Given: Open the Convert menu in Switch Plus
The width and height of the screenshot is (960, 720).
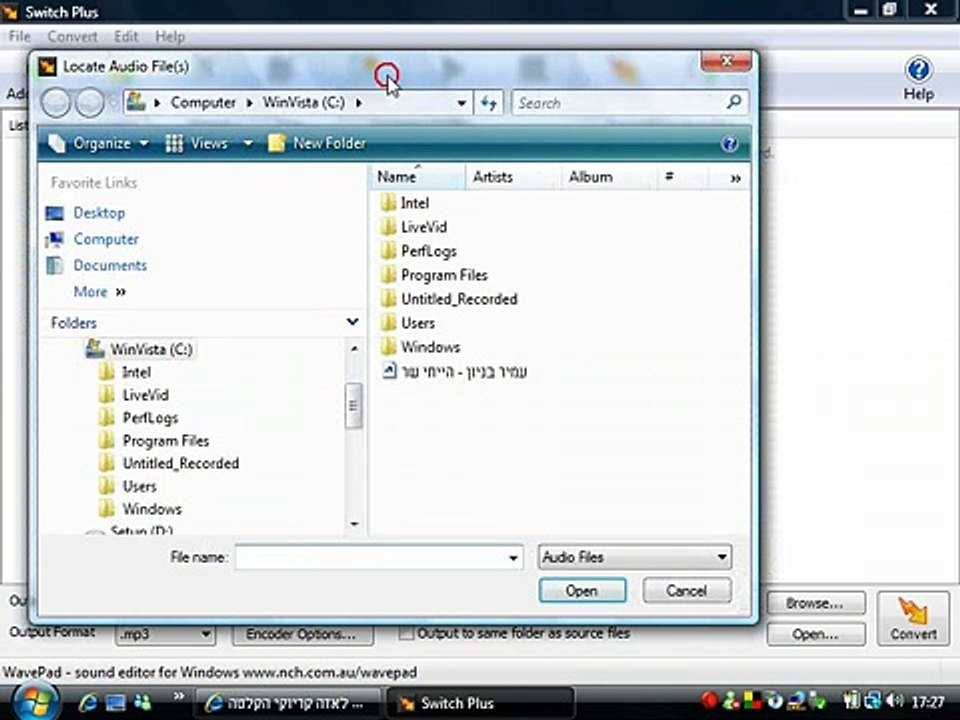Looking at the screenshot, I should [x=72, y=37].
